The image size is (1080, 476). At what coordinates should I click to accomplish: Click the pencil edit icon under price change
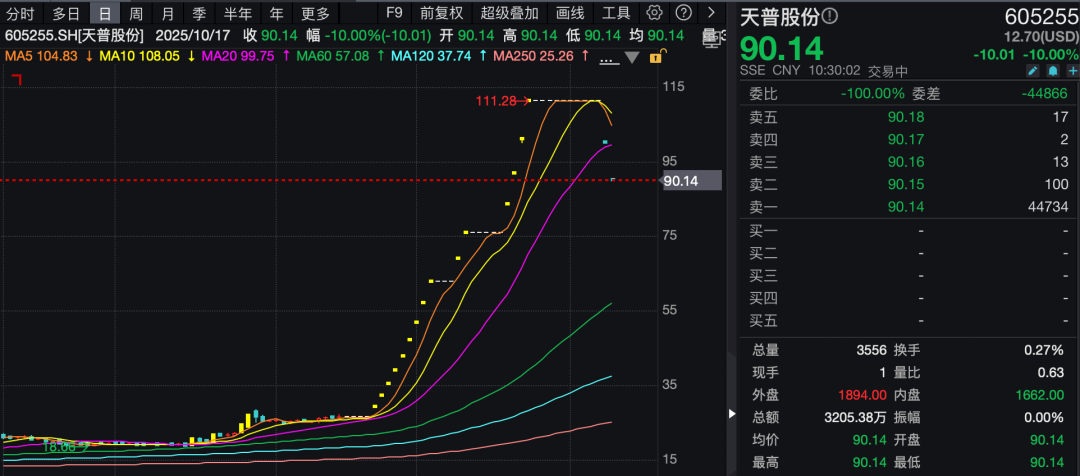[1033, 71]
